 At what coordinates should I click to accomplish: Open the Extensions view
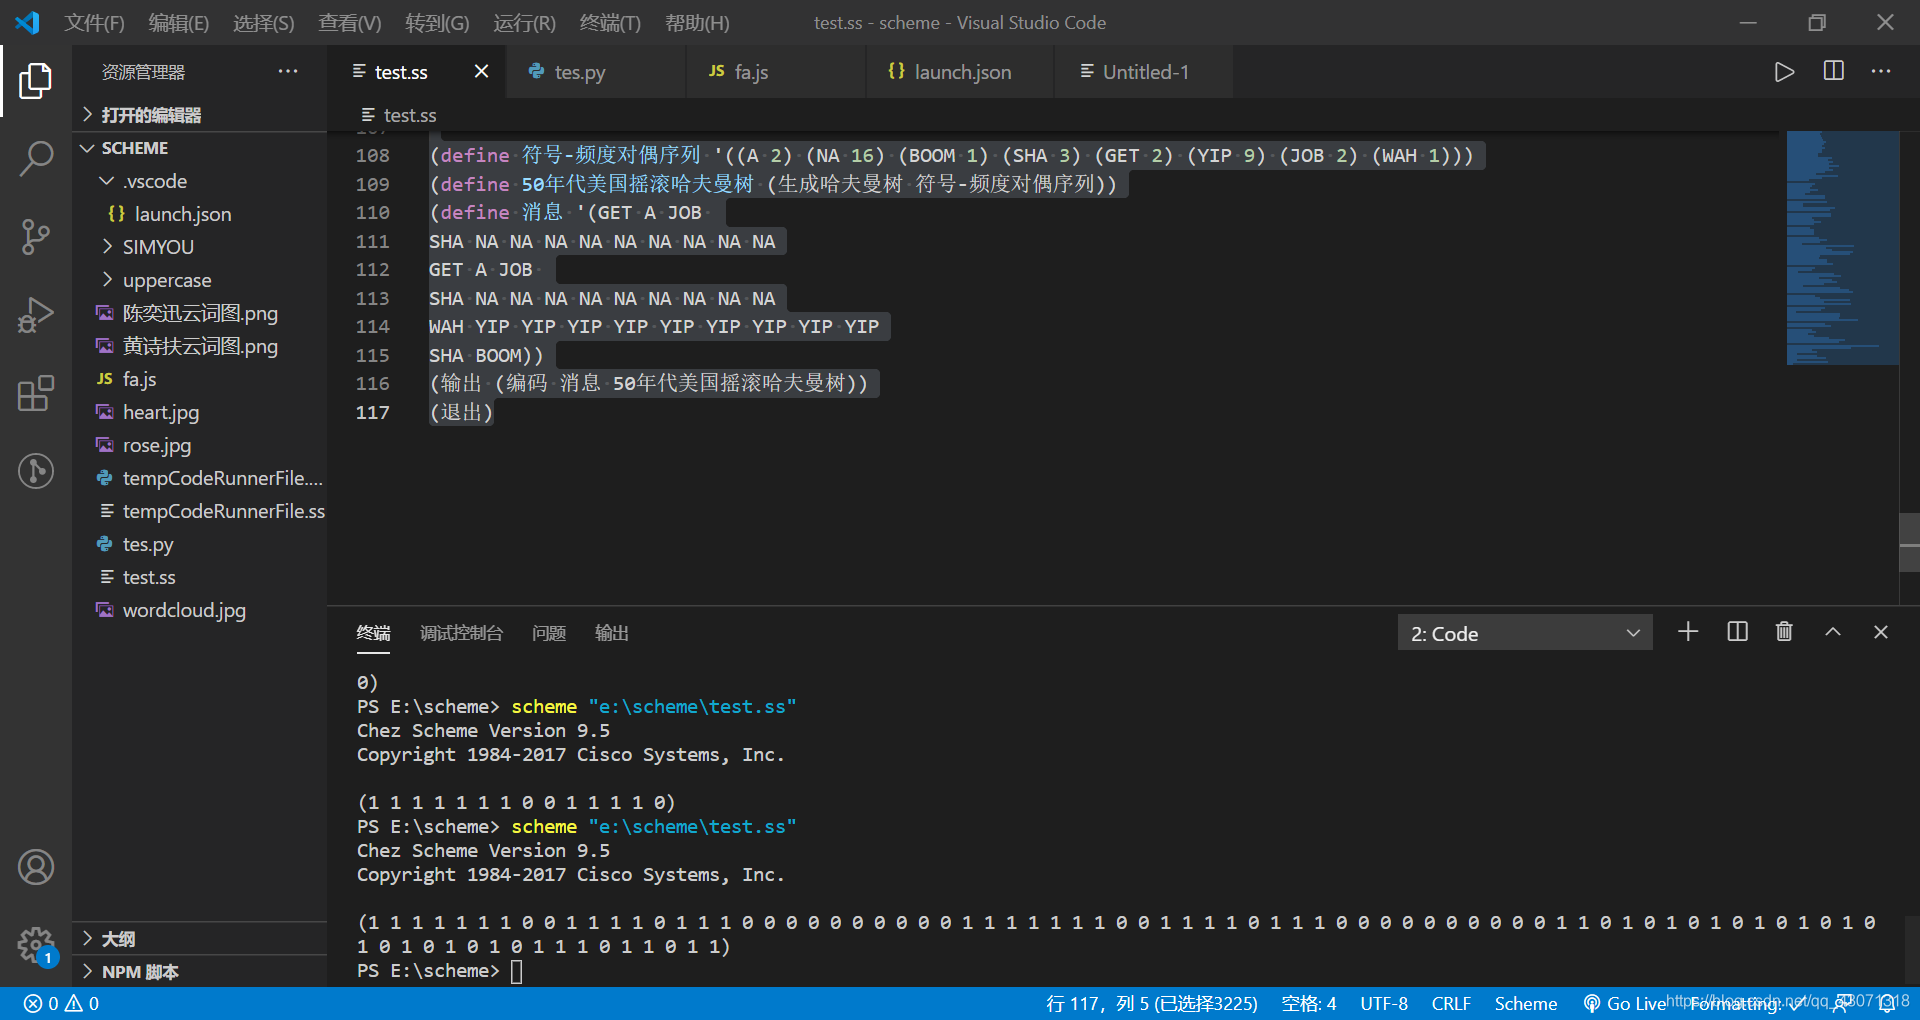[x=36, y=393]
